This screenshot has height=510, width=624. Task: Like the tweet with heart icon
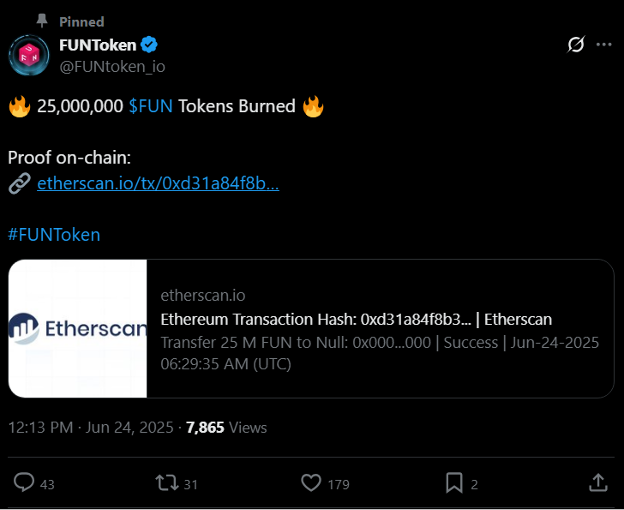[x=312, y=484]
